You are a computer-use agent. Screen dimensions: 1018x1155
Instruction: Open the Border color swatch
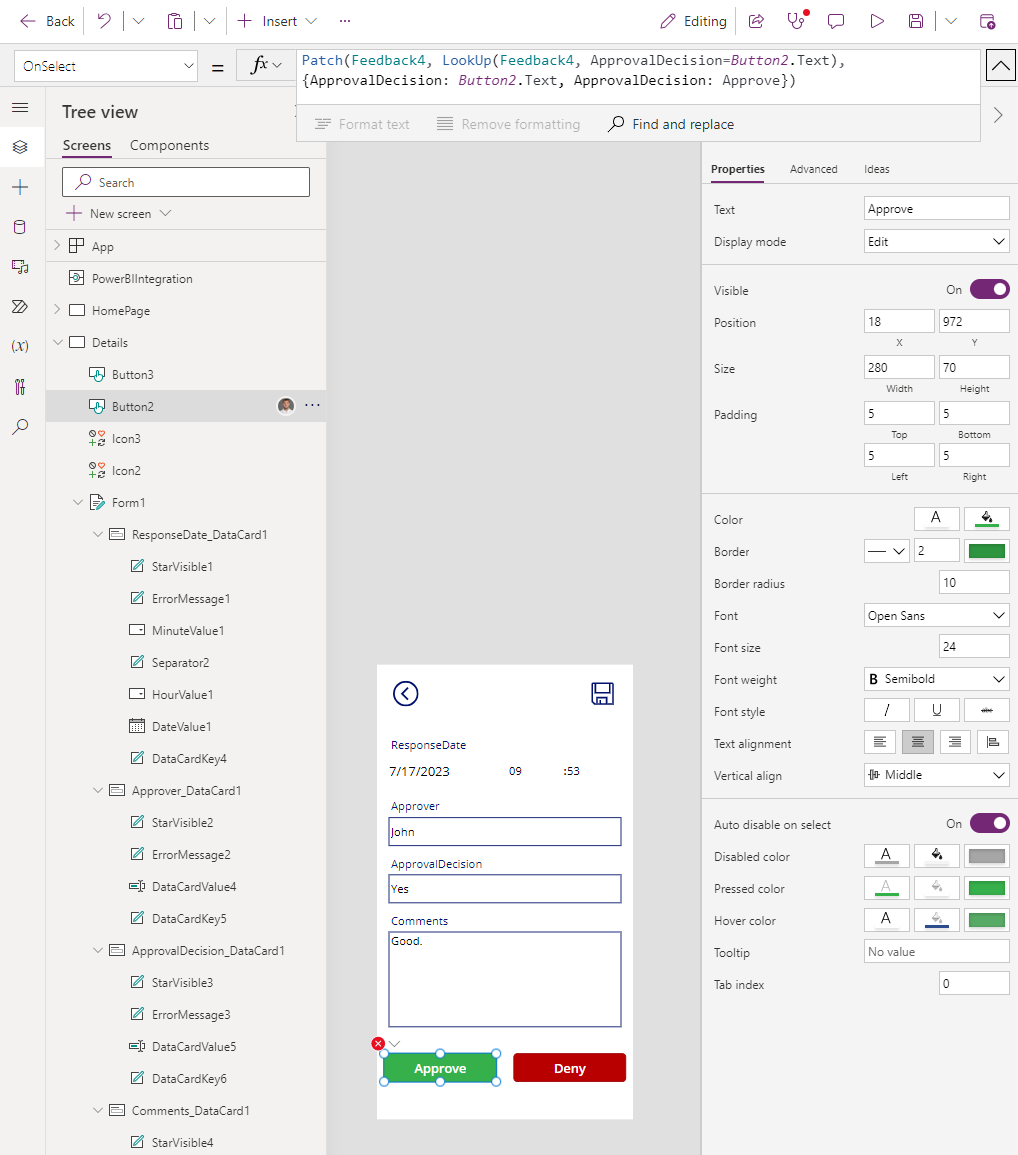click(x=985, y=550)
